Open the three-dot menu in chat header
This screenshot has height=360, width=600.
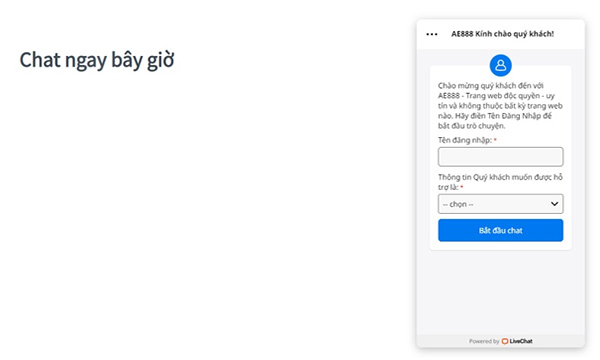pyautogui.click(x=432, y=34)
